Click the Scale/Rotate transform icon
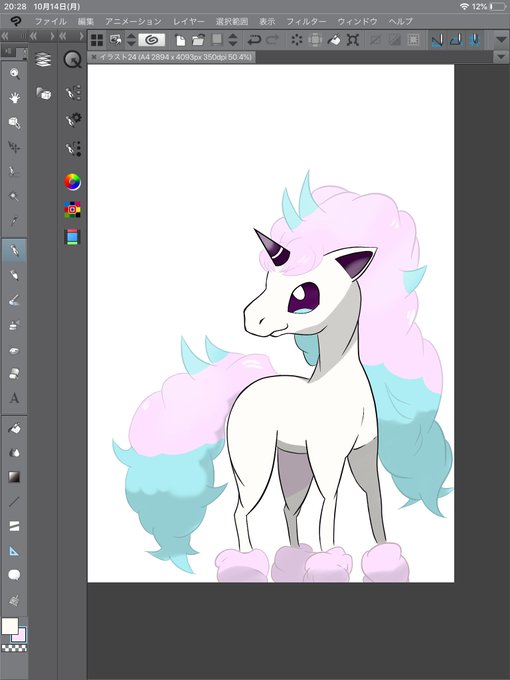The height and width of the screenshot is (680, 510). pyautogui.click(x=353, y=40)
